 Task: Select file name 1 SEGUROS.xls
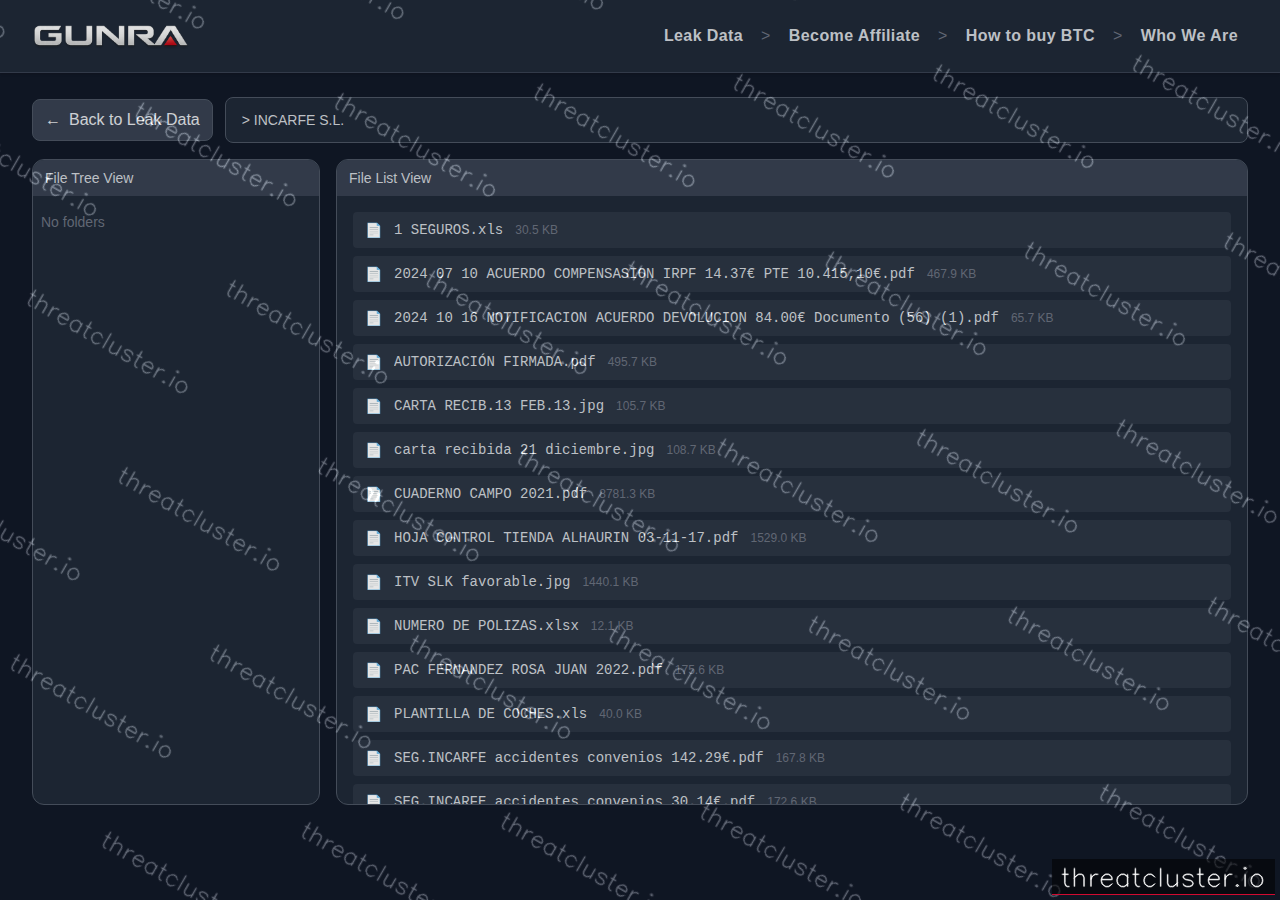point(448,230)
